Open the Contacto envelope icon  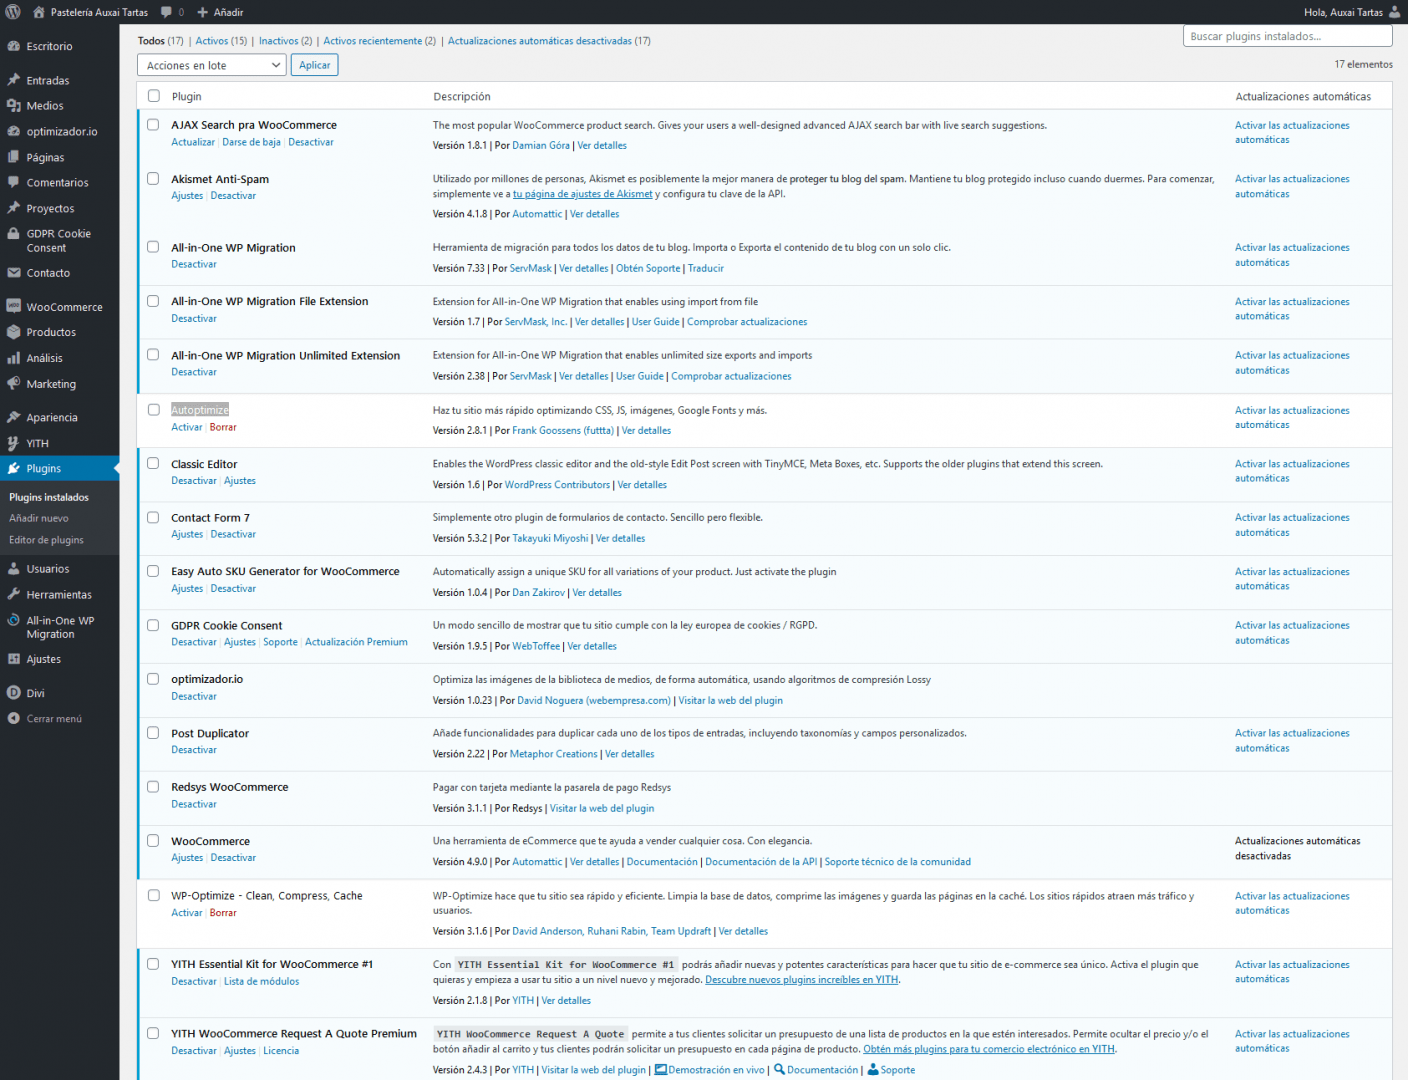[13, 272]
